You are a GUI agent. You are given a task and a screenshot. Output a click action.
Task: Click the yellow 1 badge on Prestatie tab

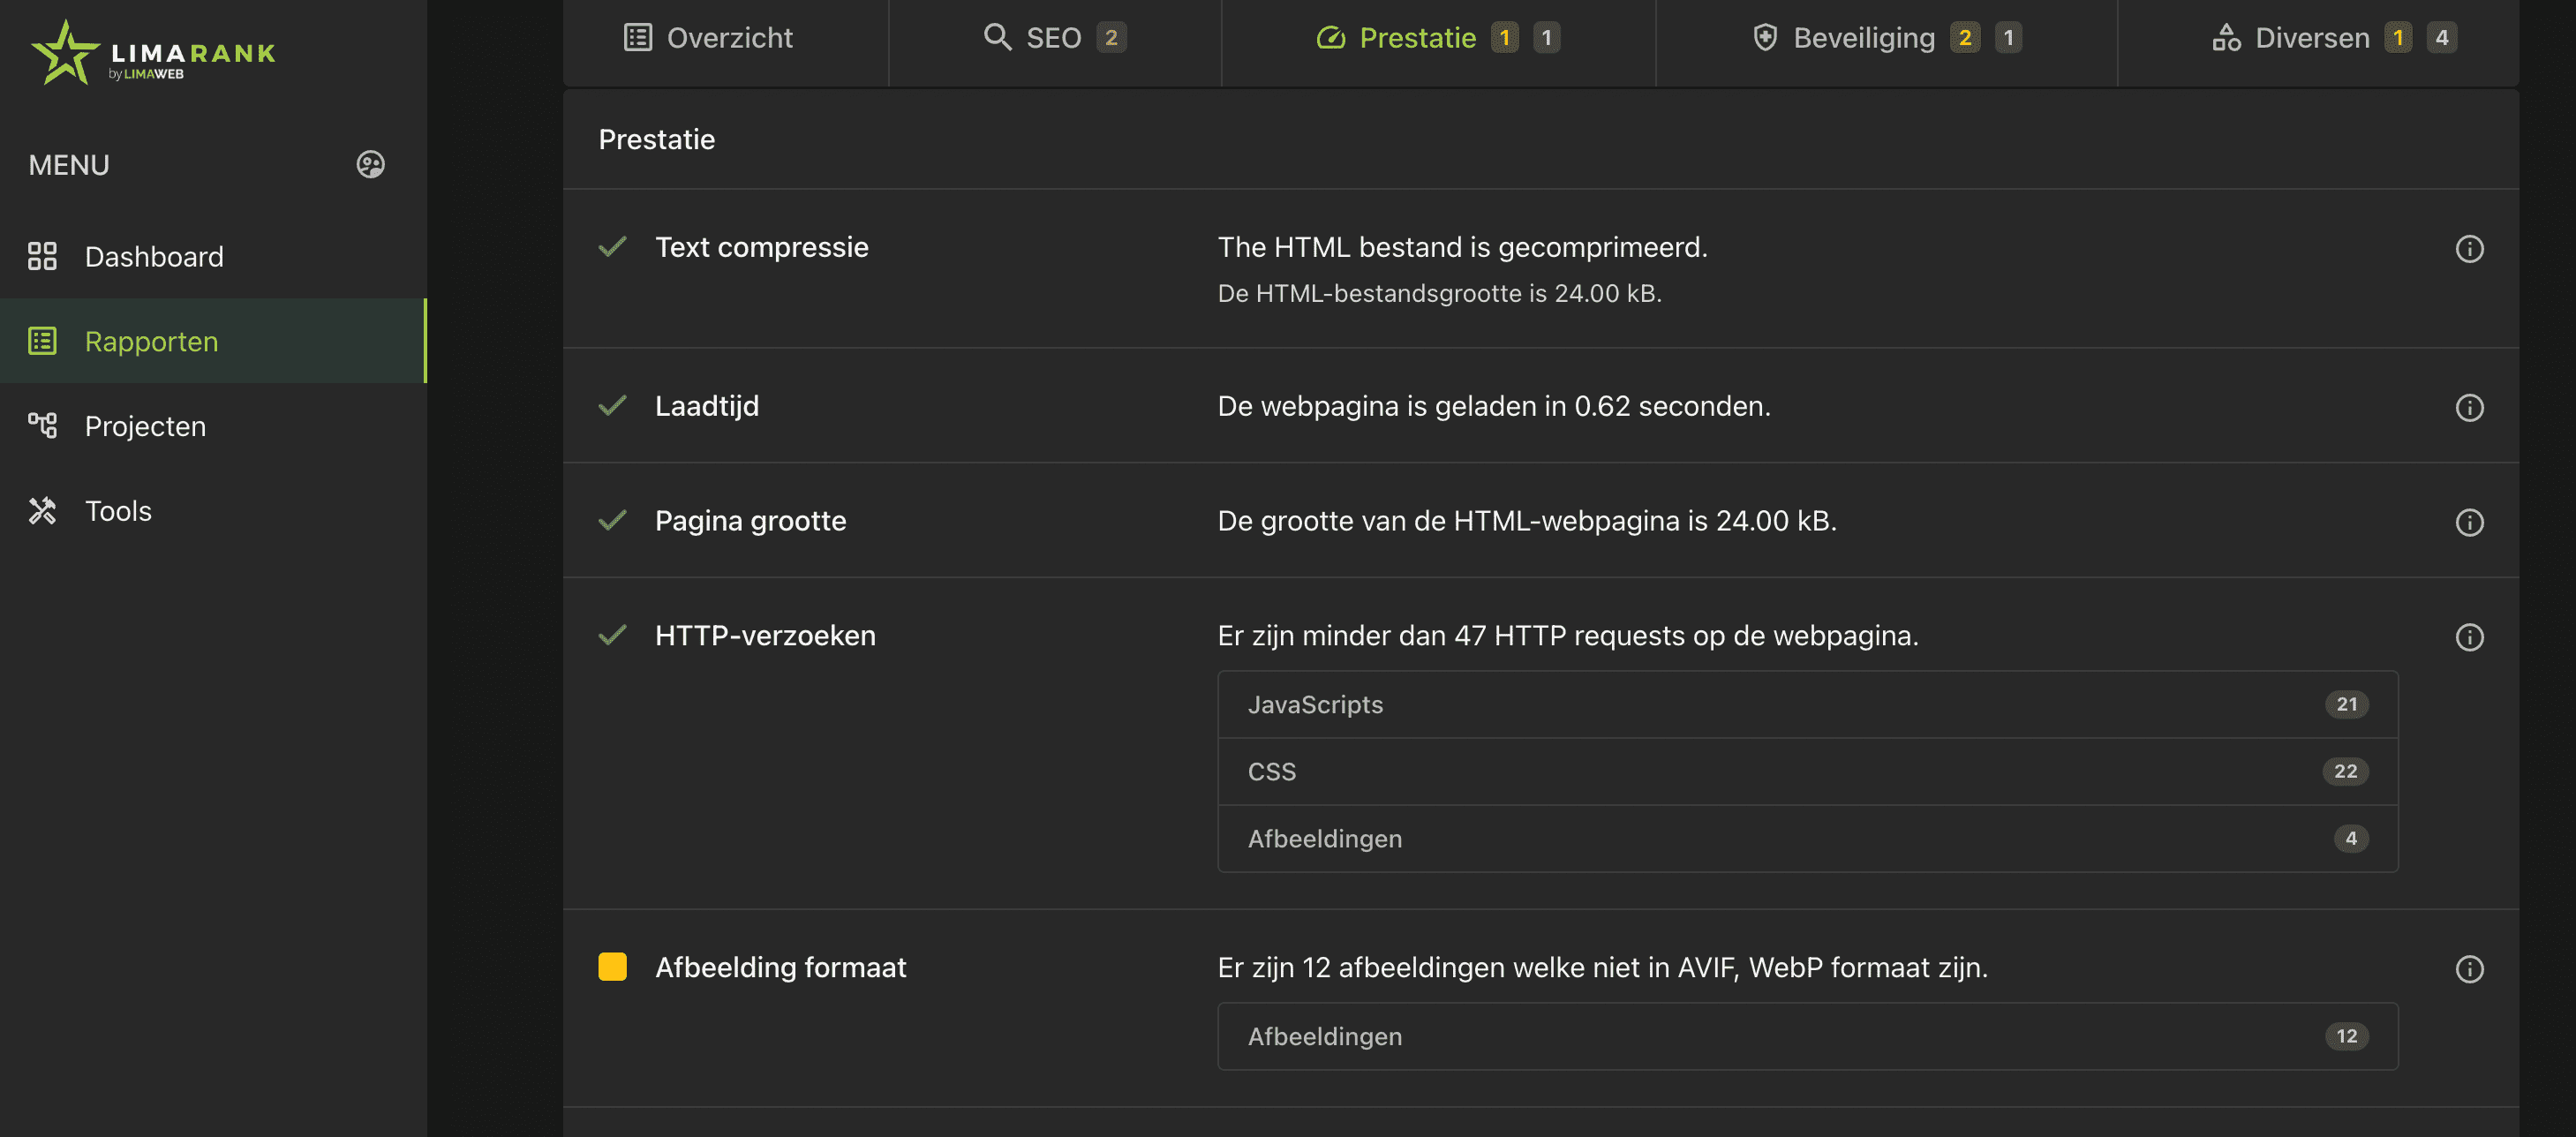pos(1504,38)
